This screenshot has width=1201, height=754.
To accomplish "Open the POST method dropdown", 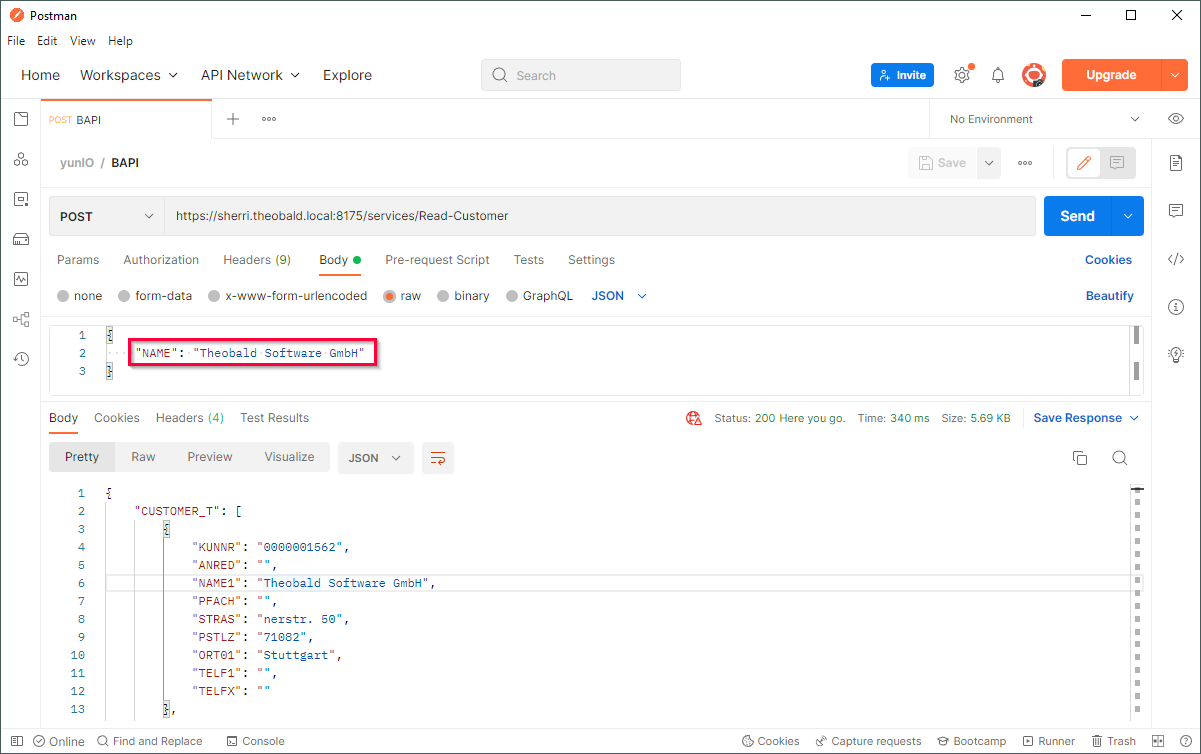I will tap(107, 216).
